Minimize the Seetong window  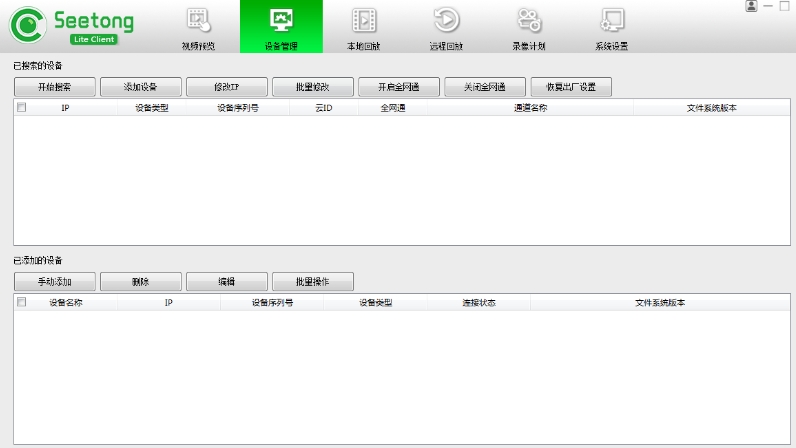point(768,6)
